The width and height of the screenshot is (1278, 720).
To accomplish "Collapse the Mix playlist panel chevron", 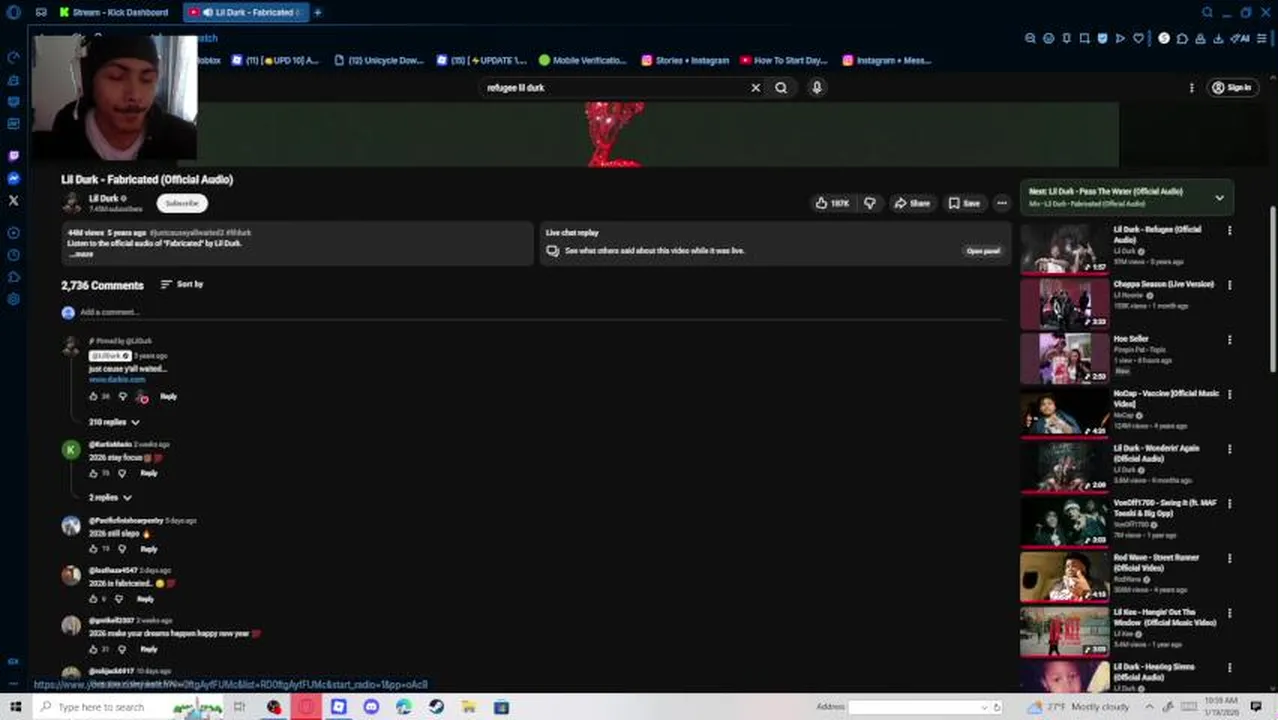I will click(x=1219, y=198).
